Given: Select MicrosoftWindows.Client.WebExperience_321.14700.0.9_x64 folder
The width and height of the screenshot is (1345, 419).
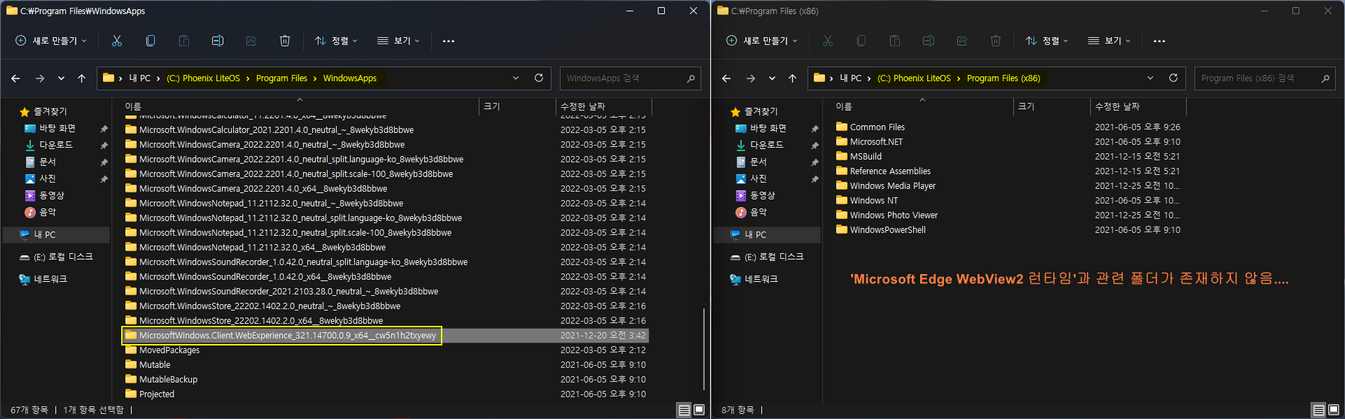Looking at the screenshot, I should pos(385,336).
